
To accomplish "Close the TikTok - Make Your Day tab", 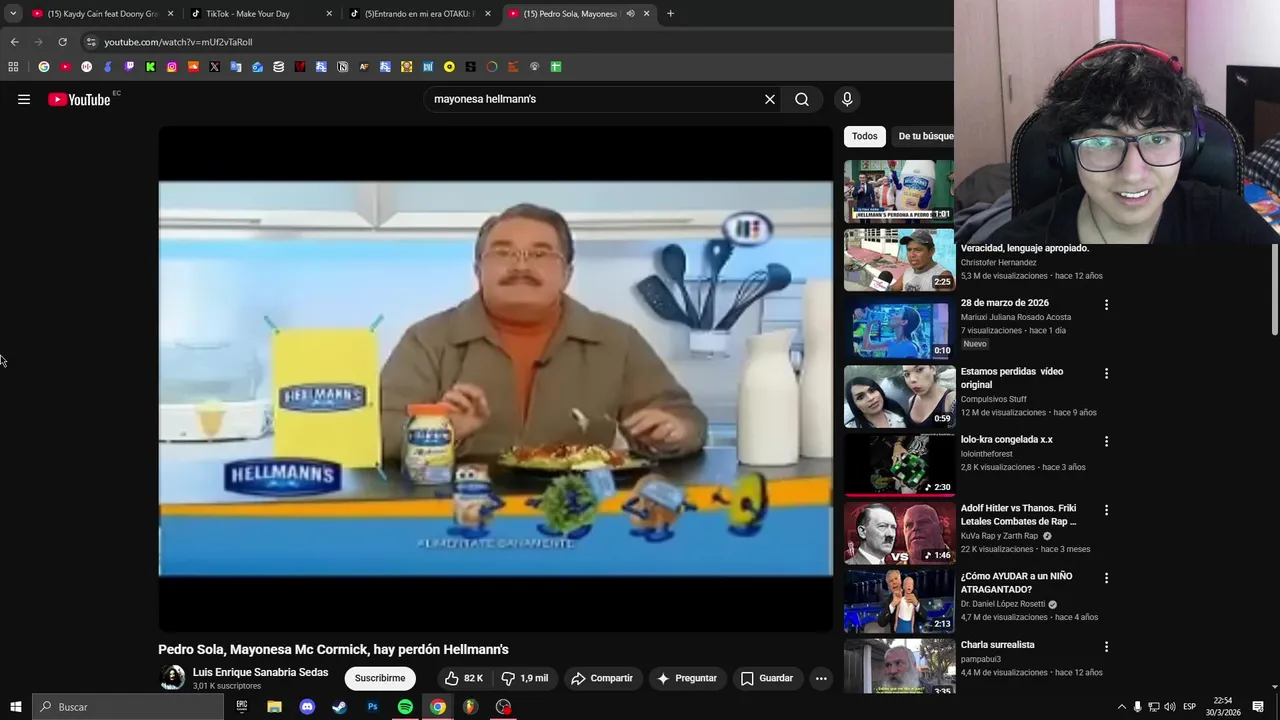I will pos(329,14).
